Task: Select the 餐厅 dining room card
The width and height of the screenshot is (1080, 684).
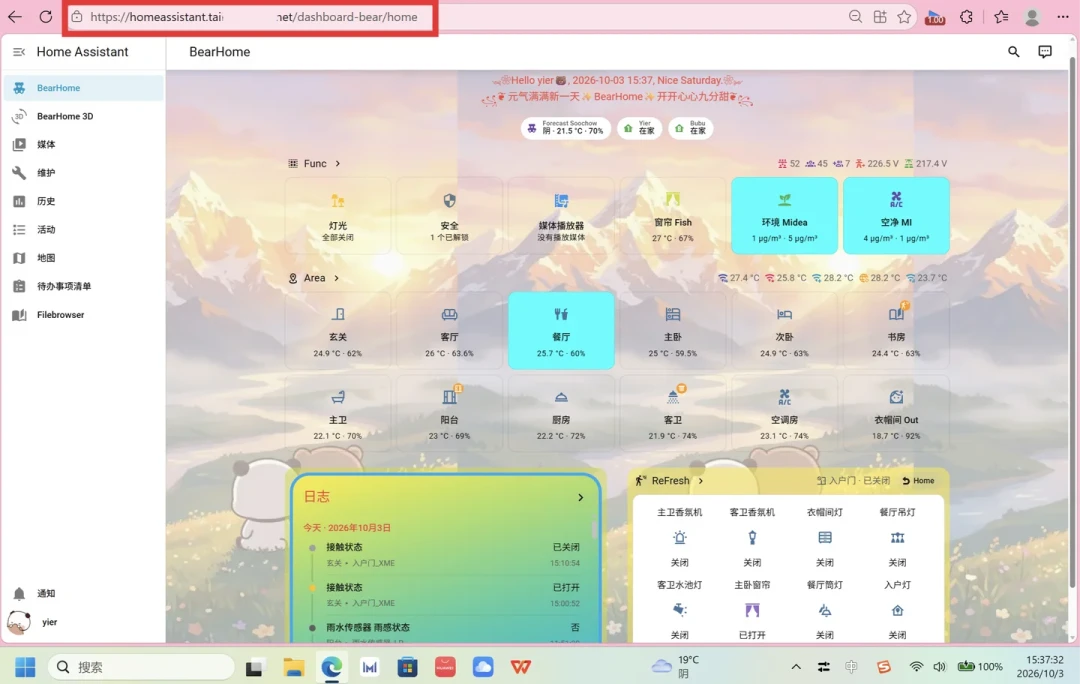Action: click(x=561, y=331)
